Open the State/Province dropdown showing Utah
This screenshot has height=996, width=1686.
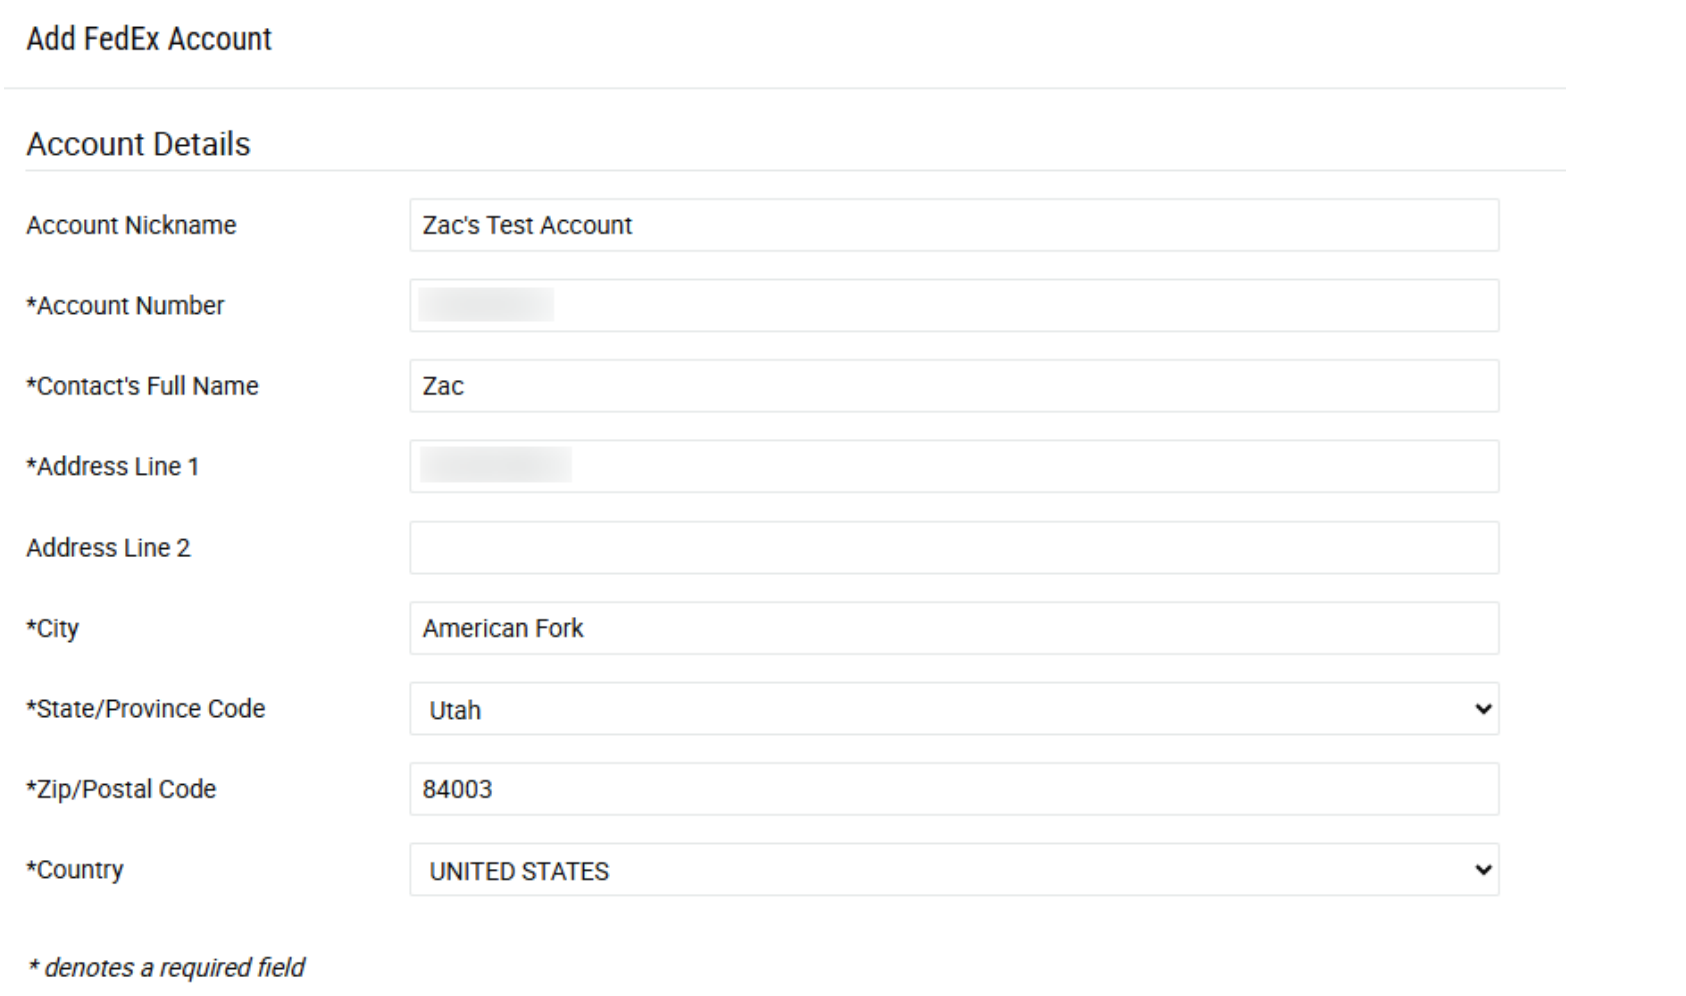click(x=953, y=709)
